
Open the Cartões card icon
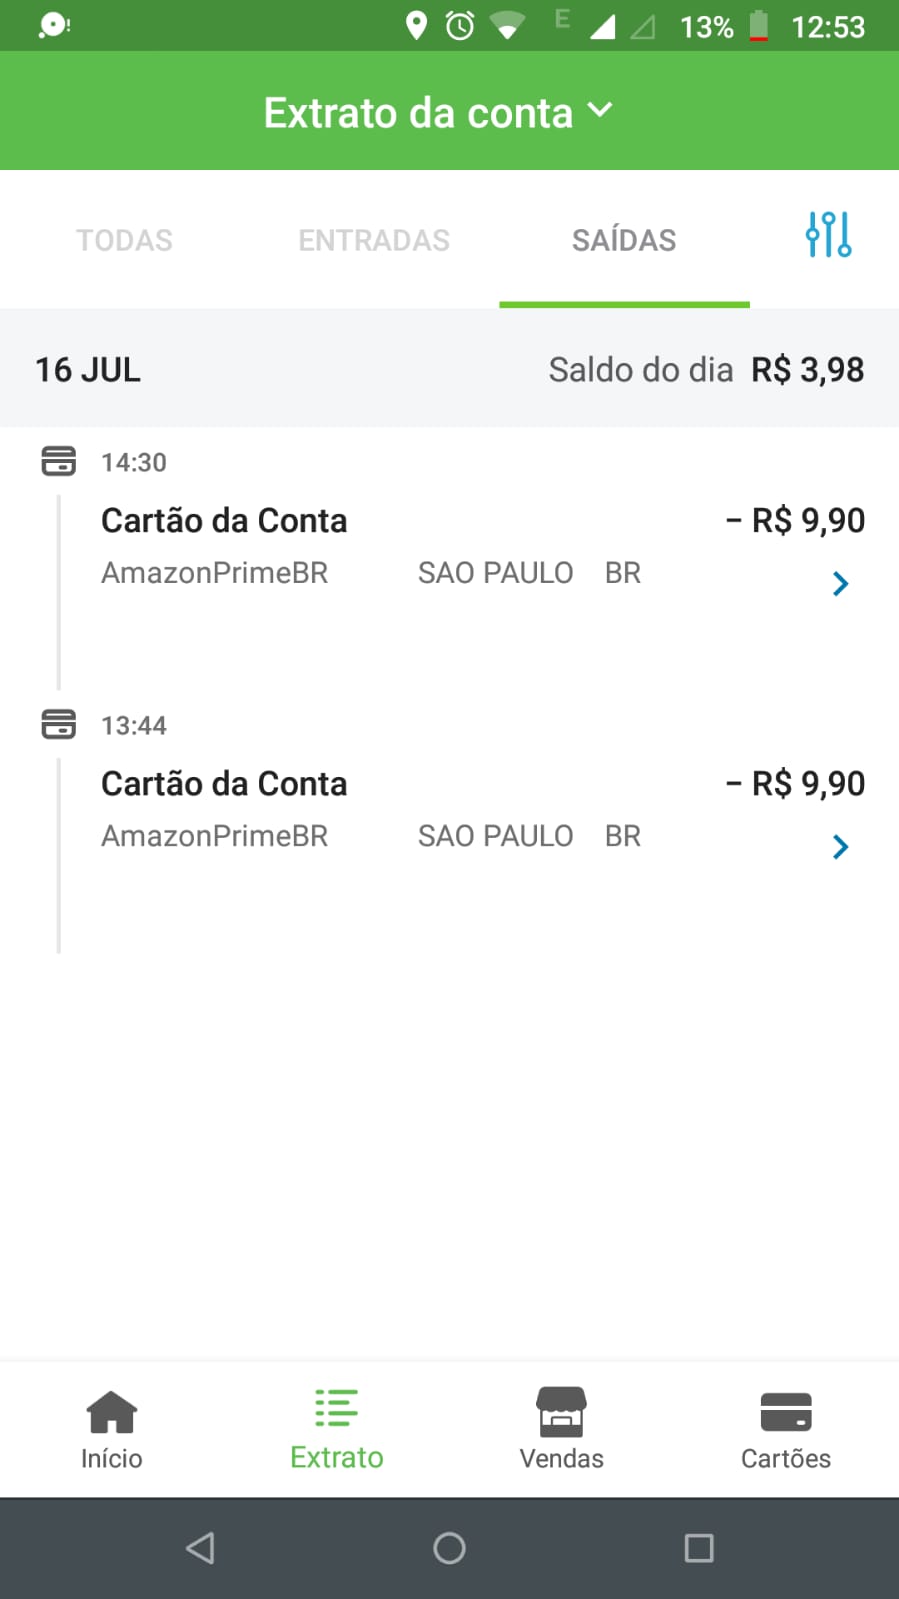[x=786, y=1411]
